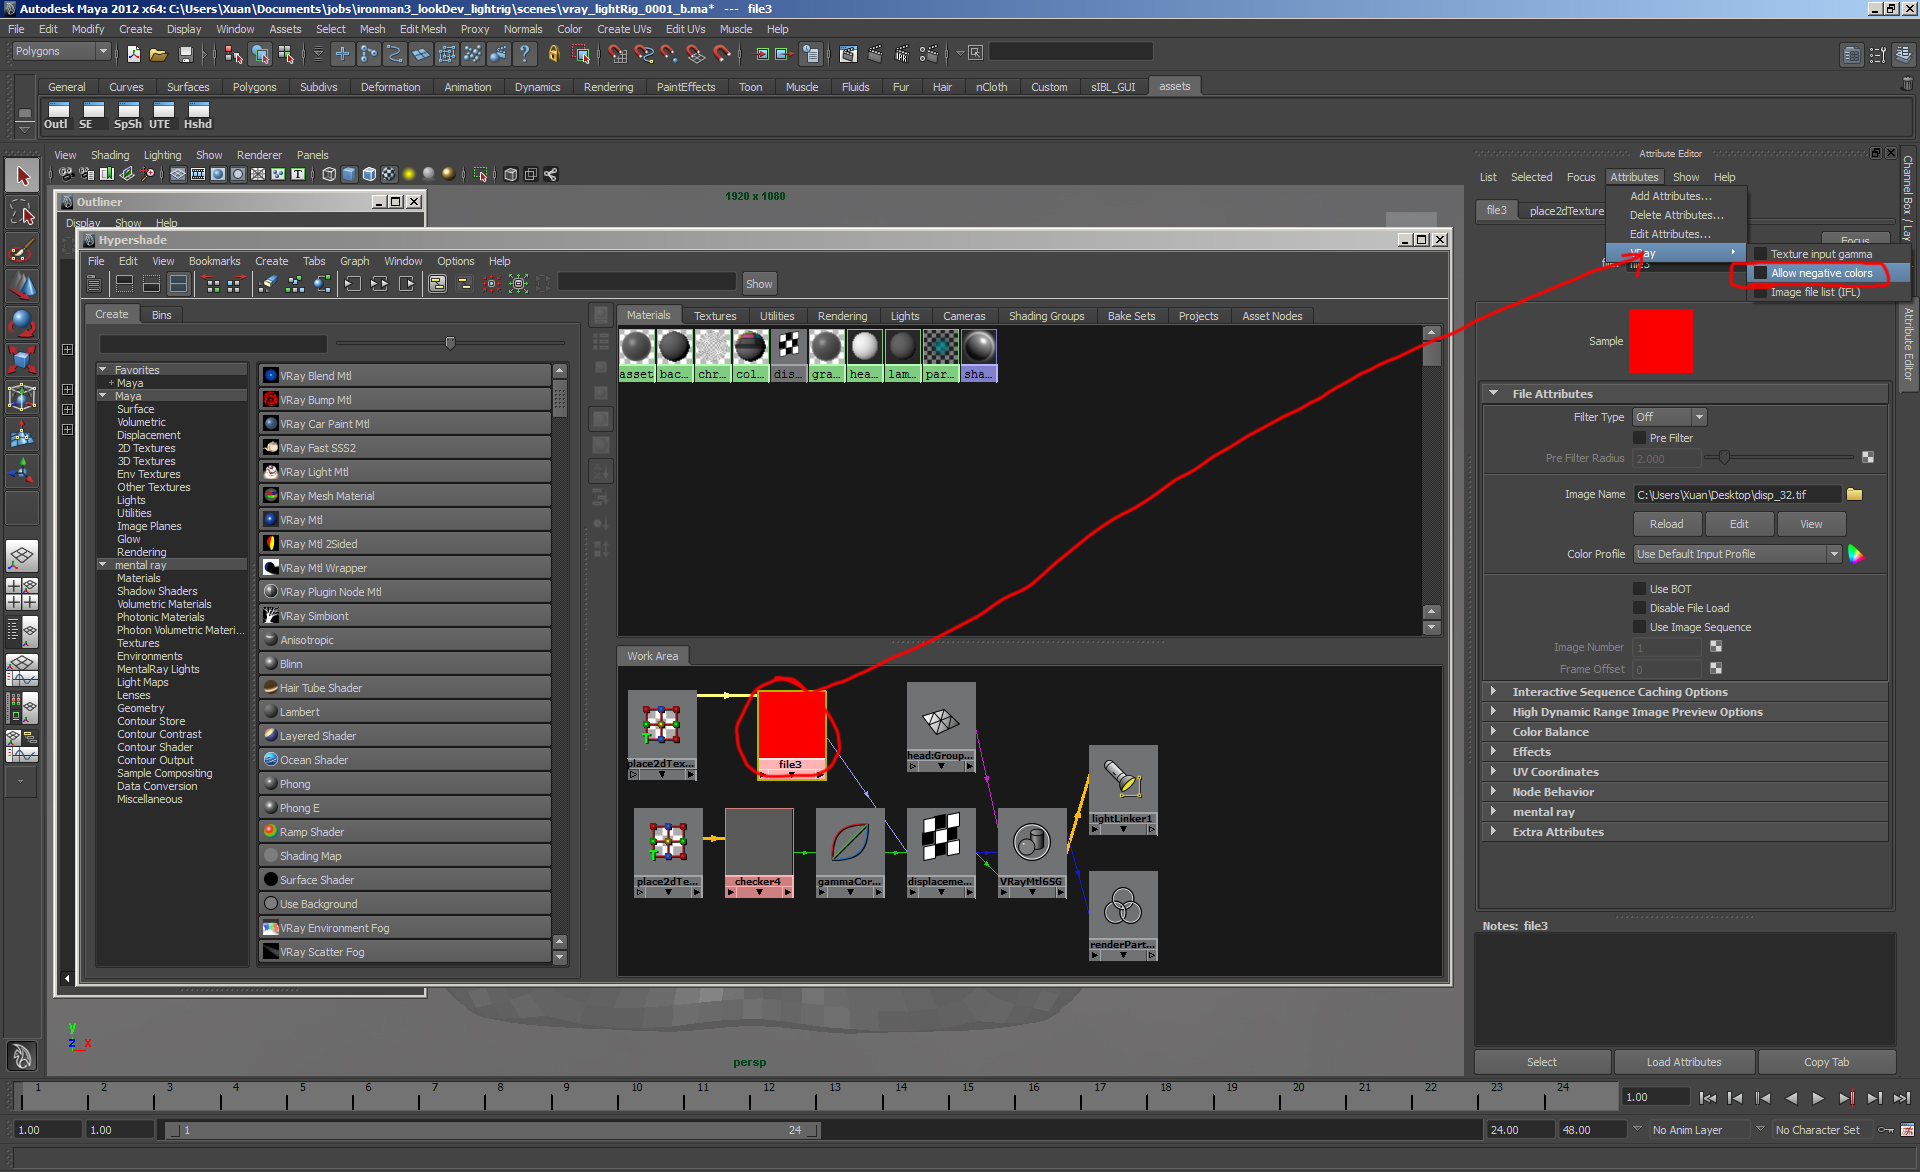Switch to the Textures tab
Viewport: 1920px width, 1172px height.
715,316
